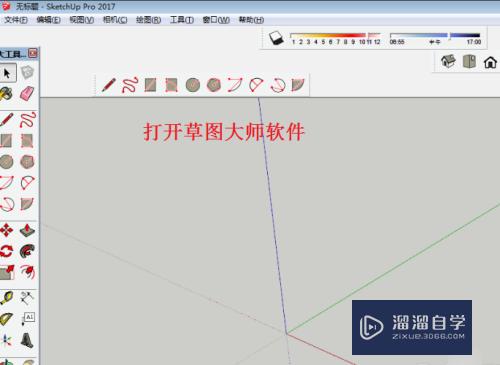Viewport: 500px width, 365px height.
Task: Select the Polygon tool in horizontal toolbar
Action: coord(214,85)
